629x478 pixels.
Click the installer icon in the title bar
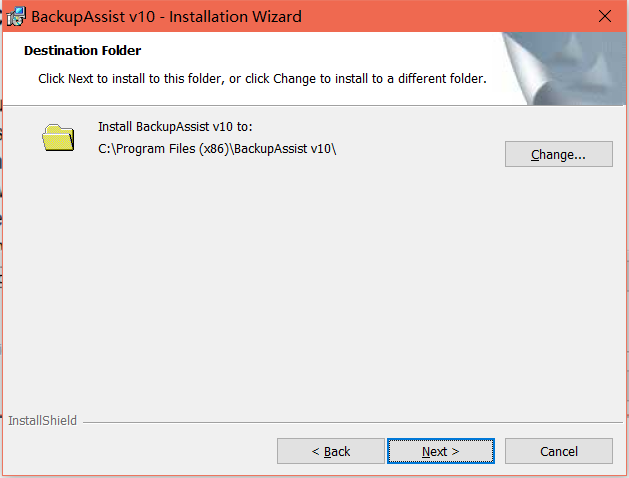pos(16,16)
